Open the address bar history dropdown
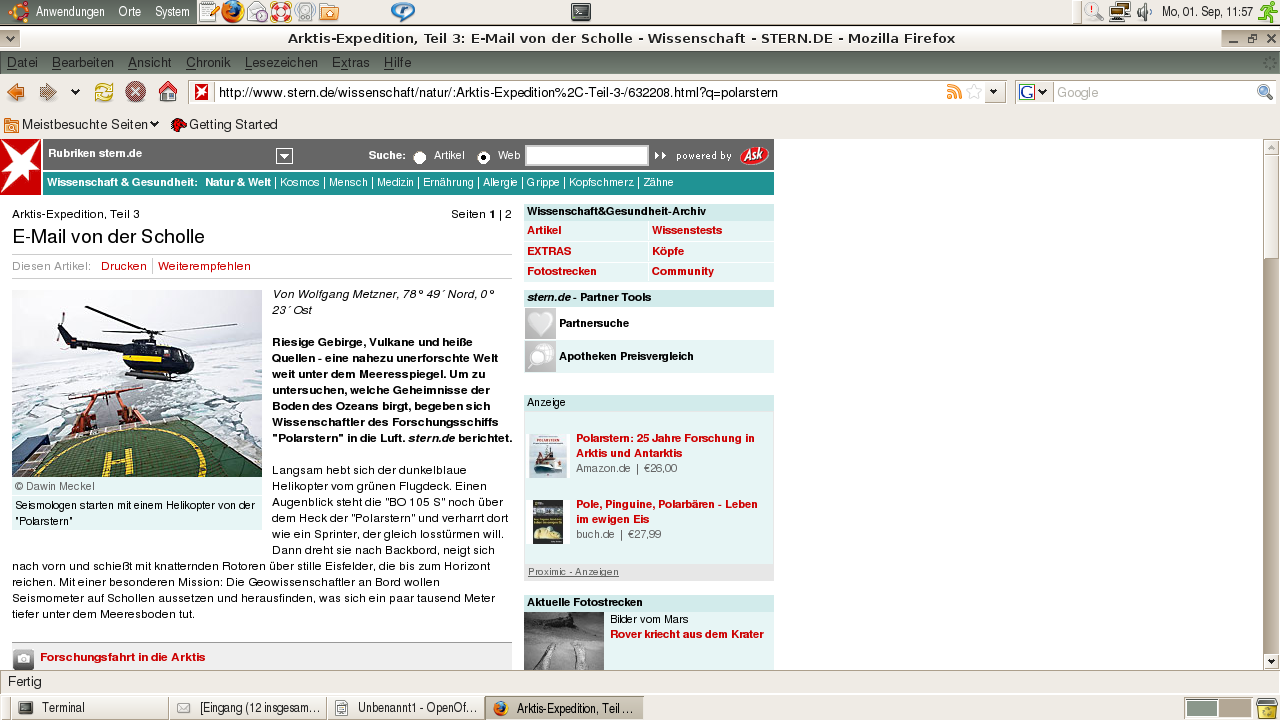The height and width of the screenshot is (720, 1280). [994, 92]
